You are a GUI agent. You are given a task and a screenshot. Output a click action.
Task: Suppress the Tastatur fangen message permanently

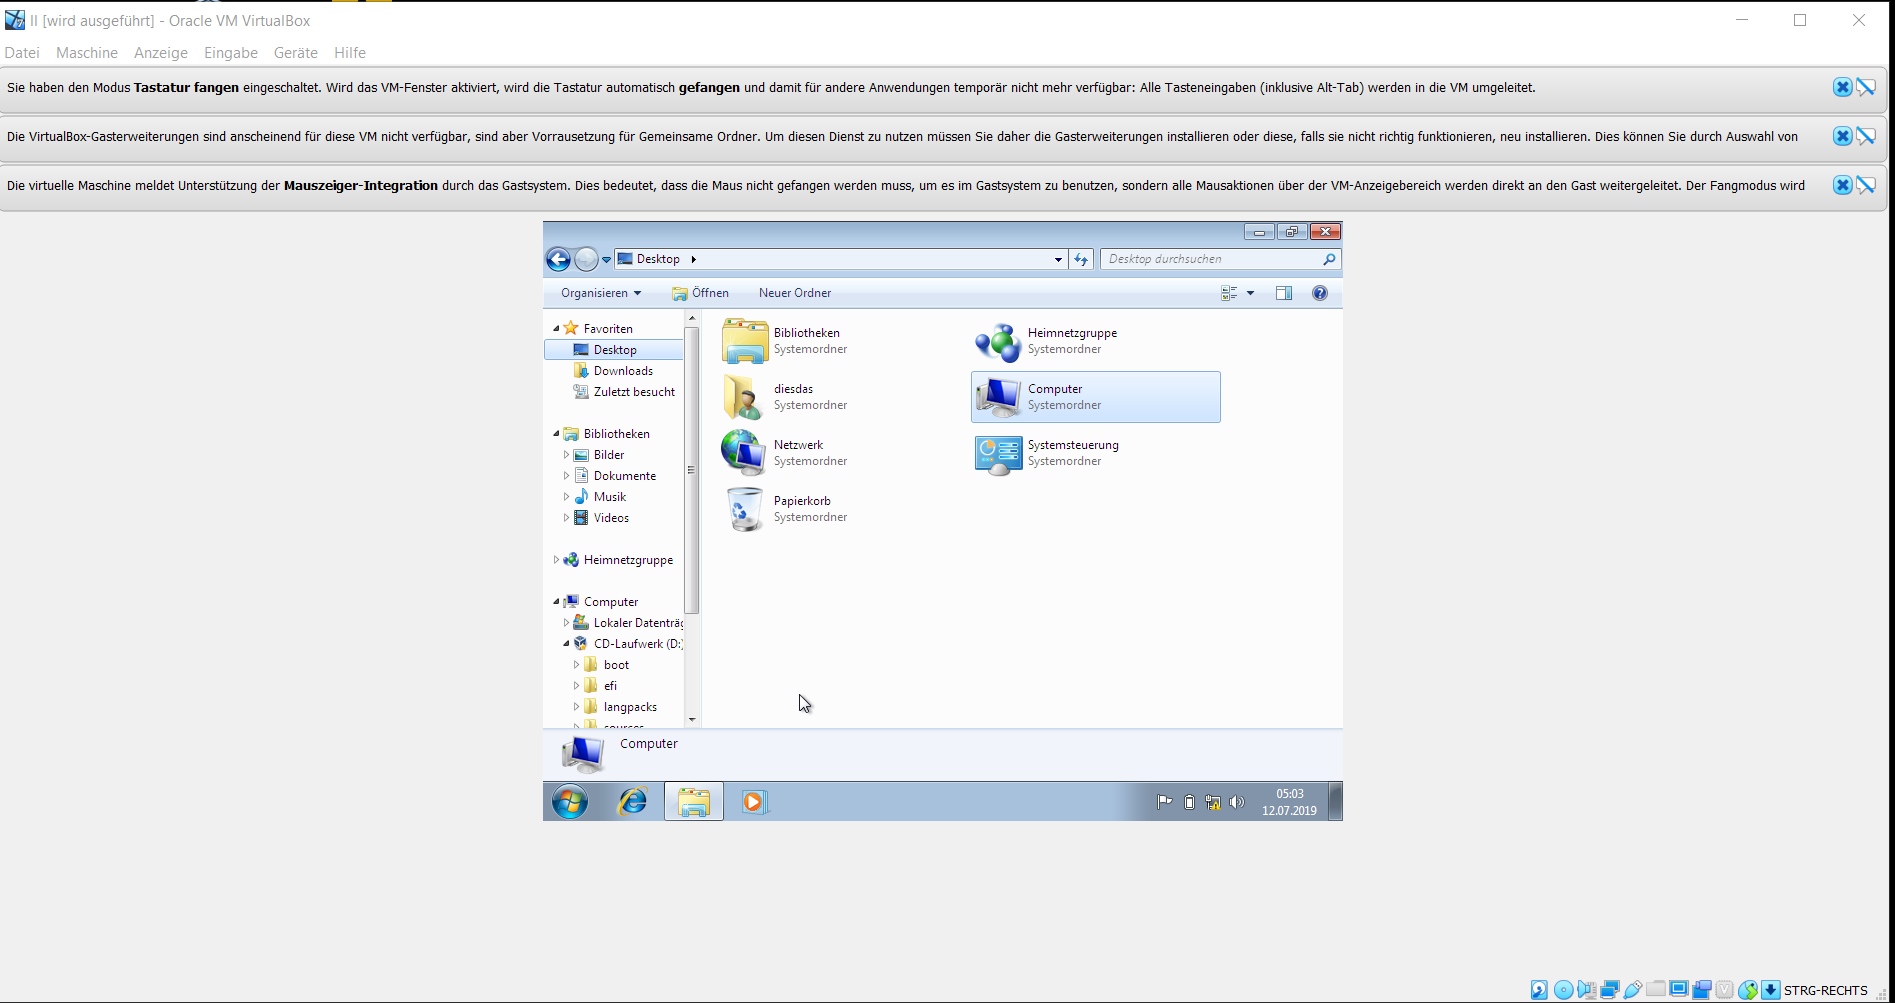pyautogui.click(x=1866, y=87)
